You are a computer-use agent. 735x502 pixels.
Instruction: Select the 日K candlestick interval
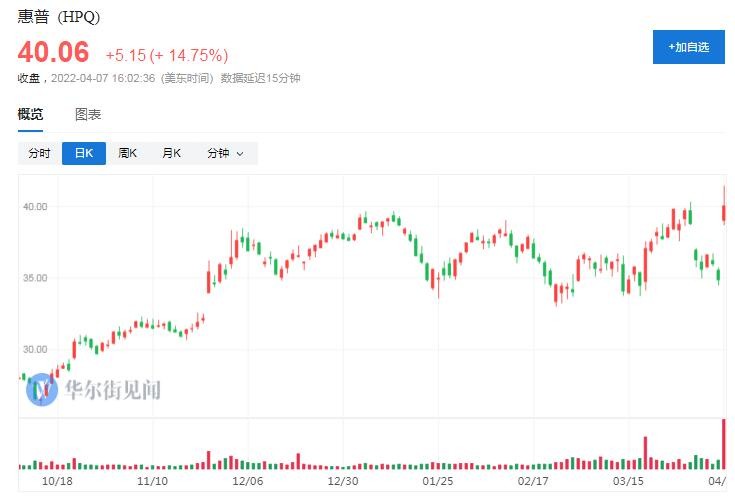83,153
